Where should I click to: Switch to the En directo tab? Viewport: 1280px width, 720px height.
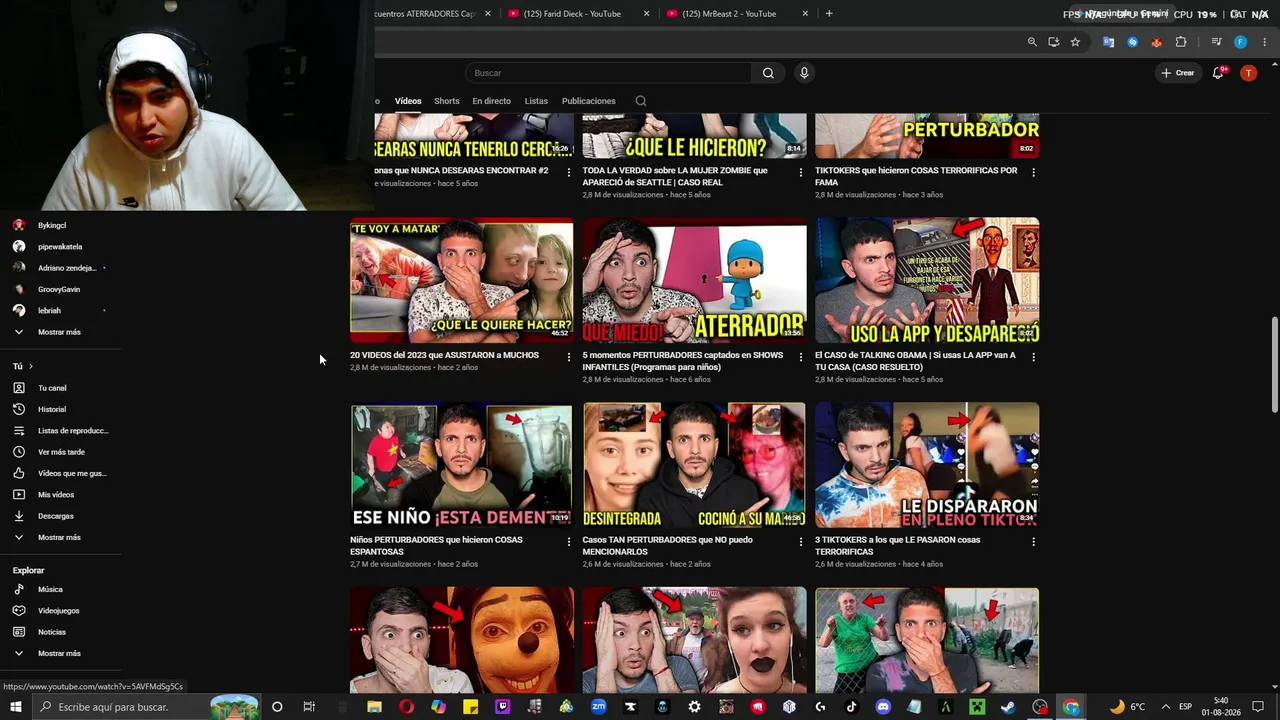[491, 101]
